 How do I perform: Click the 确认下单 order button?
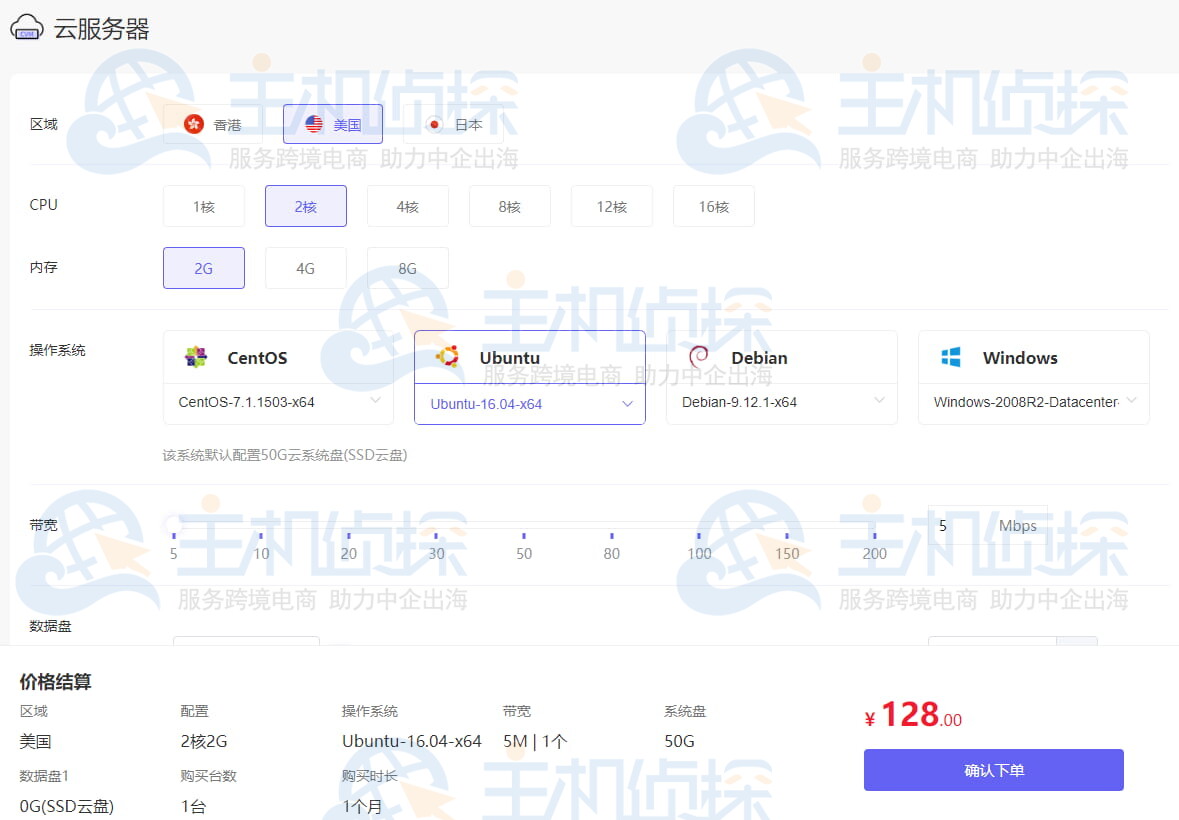pyautogui.click(x=992, y=769)
